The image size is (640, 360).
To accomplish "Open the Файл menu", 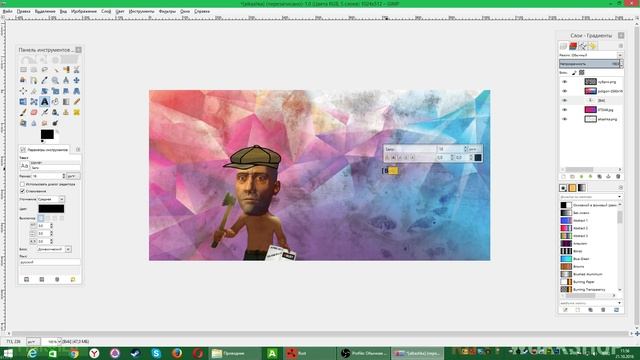I will [7, 11].
